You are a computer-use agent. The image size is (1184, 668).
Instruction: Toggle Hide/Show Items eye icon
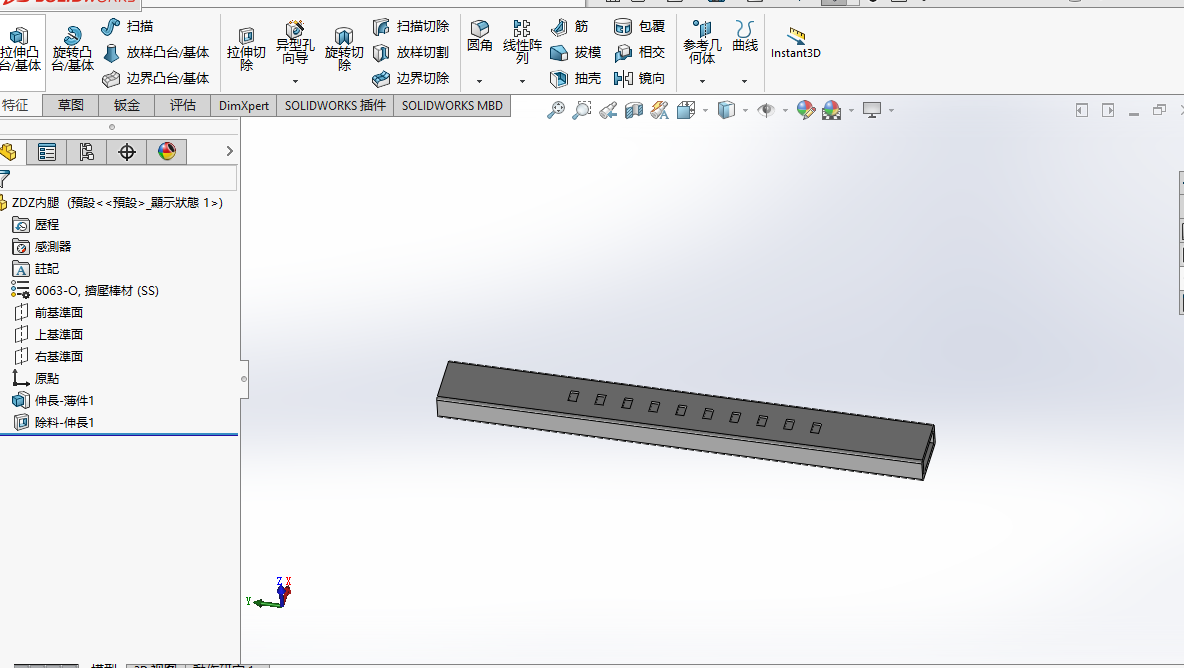tap(766, 110)
